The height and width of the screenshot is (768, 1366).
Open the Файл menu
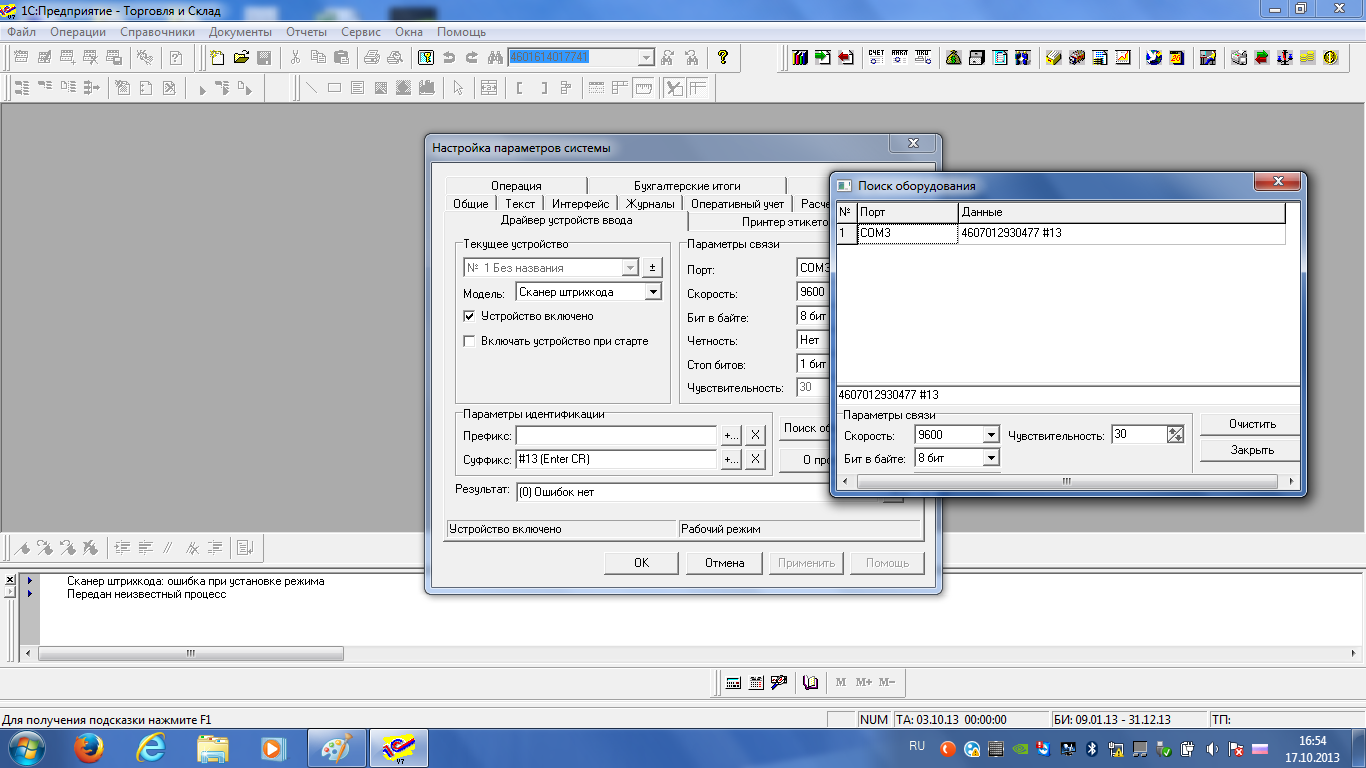[21, 32]
